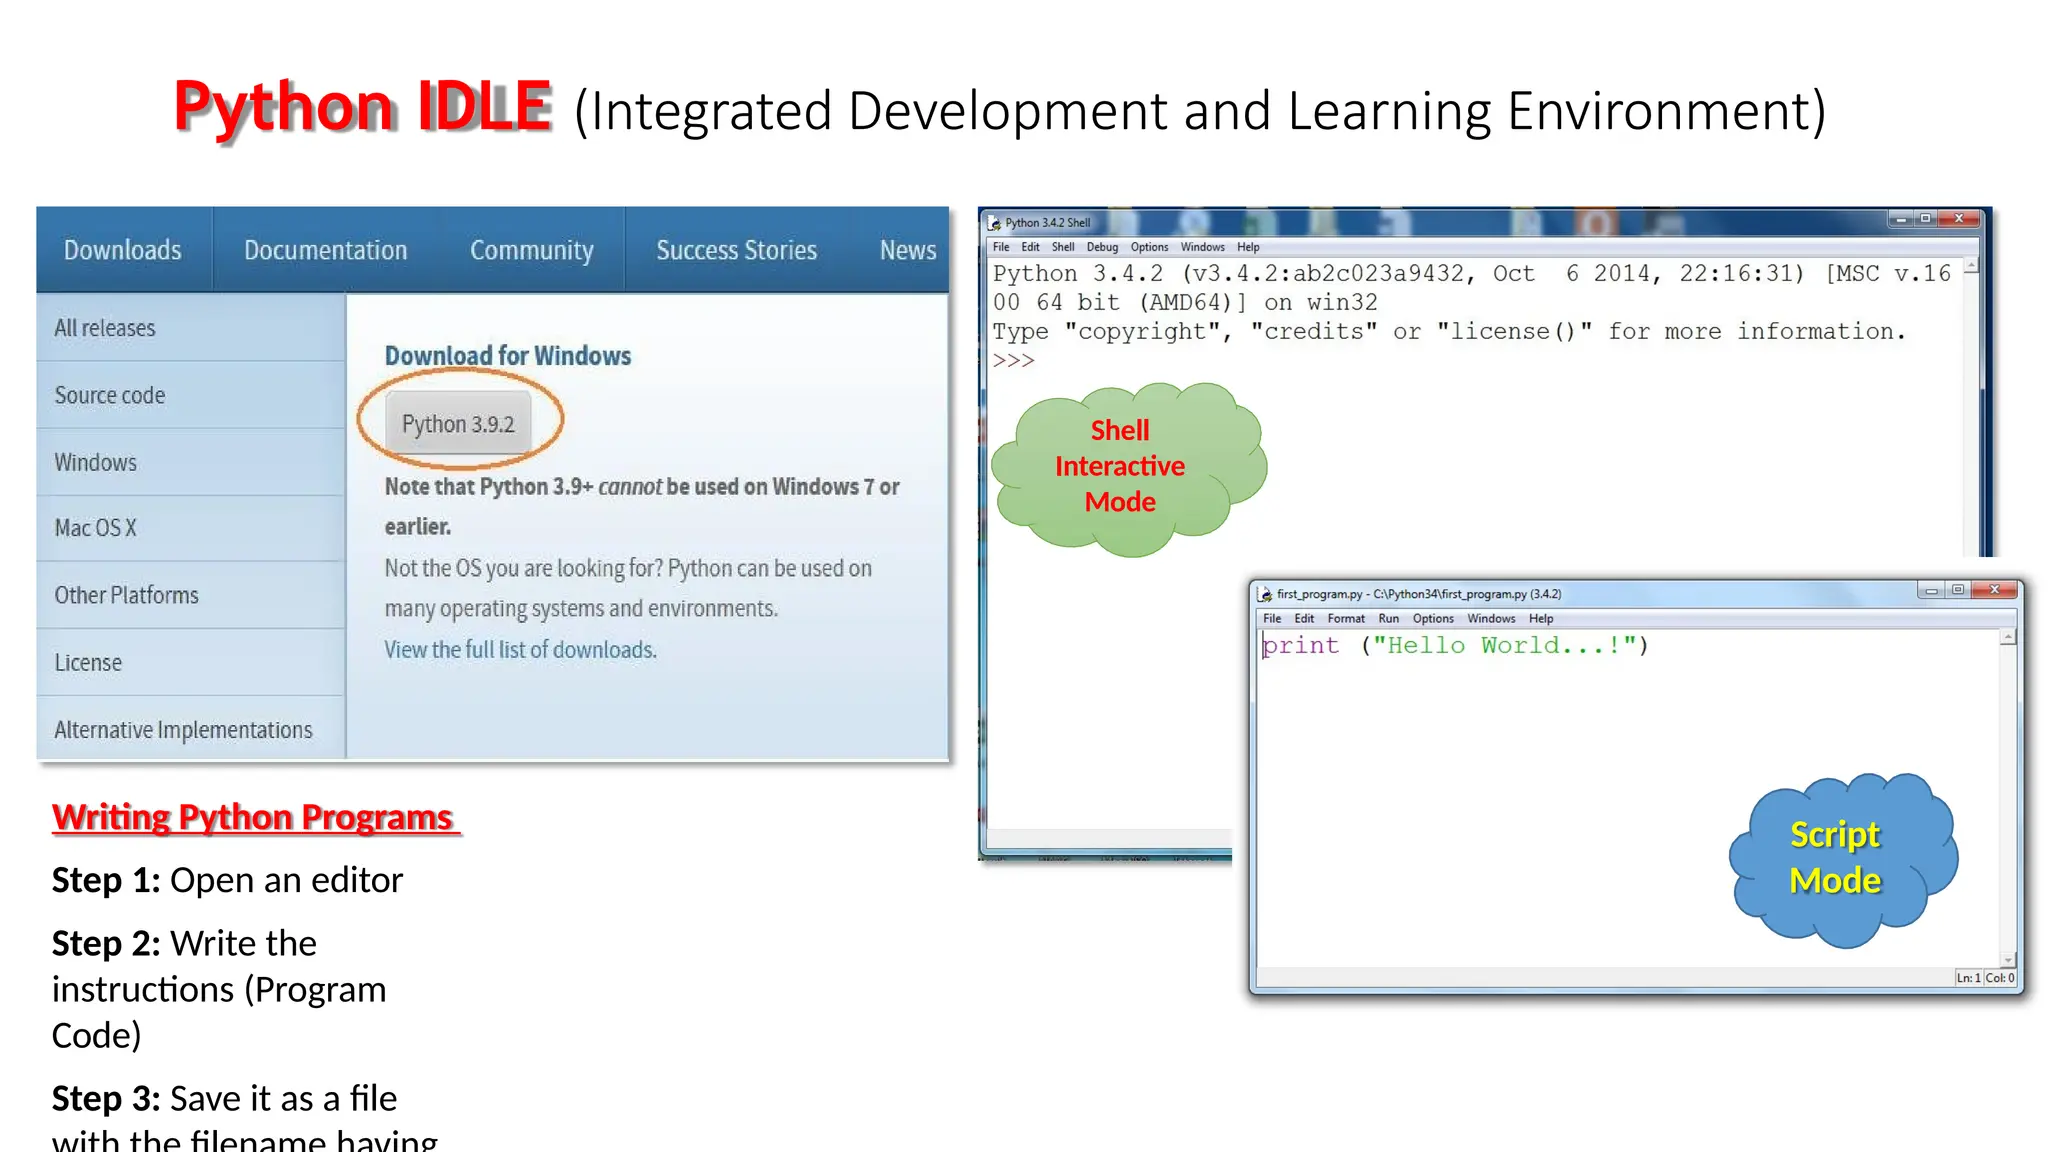Click the first_program.py window title icon
Image resolution: width=2048 pixels, height=1152 pixels.
coord(1265,594)
